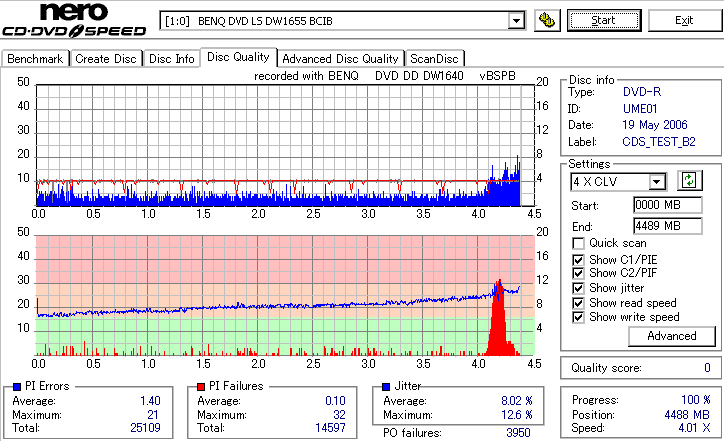This screenshot has width=724, height=441.
Task: Click the Nero CD-DVD Speed logo
Action: (74, 20)
